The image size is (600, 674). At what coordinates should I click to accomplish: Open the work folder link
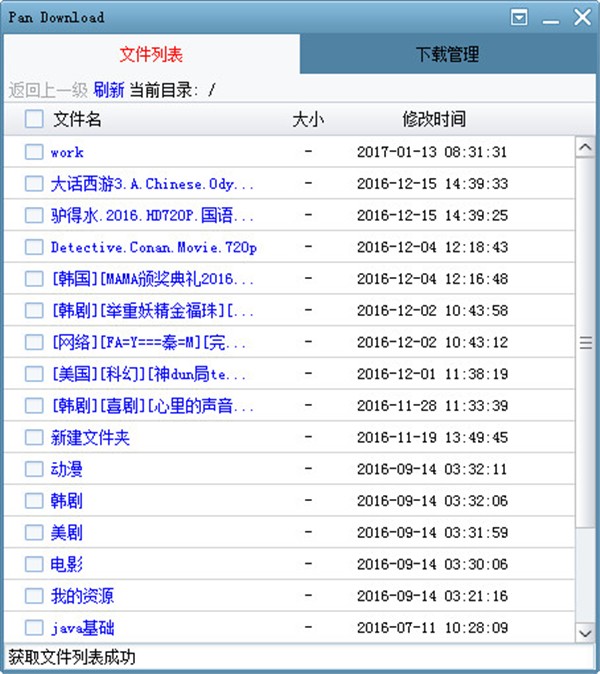coord(67,153)
